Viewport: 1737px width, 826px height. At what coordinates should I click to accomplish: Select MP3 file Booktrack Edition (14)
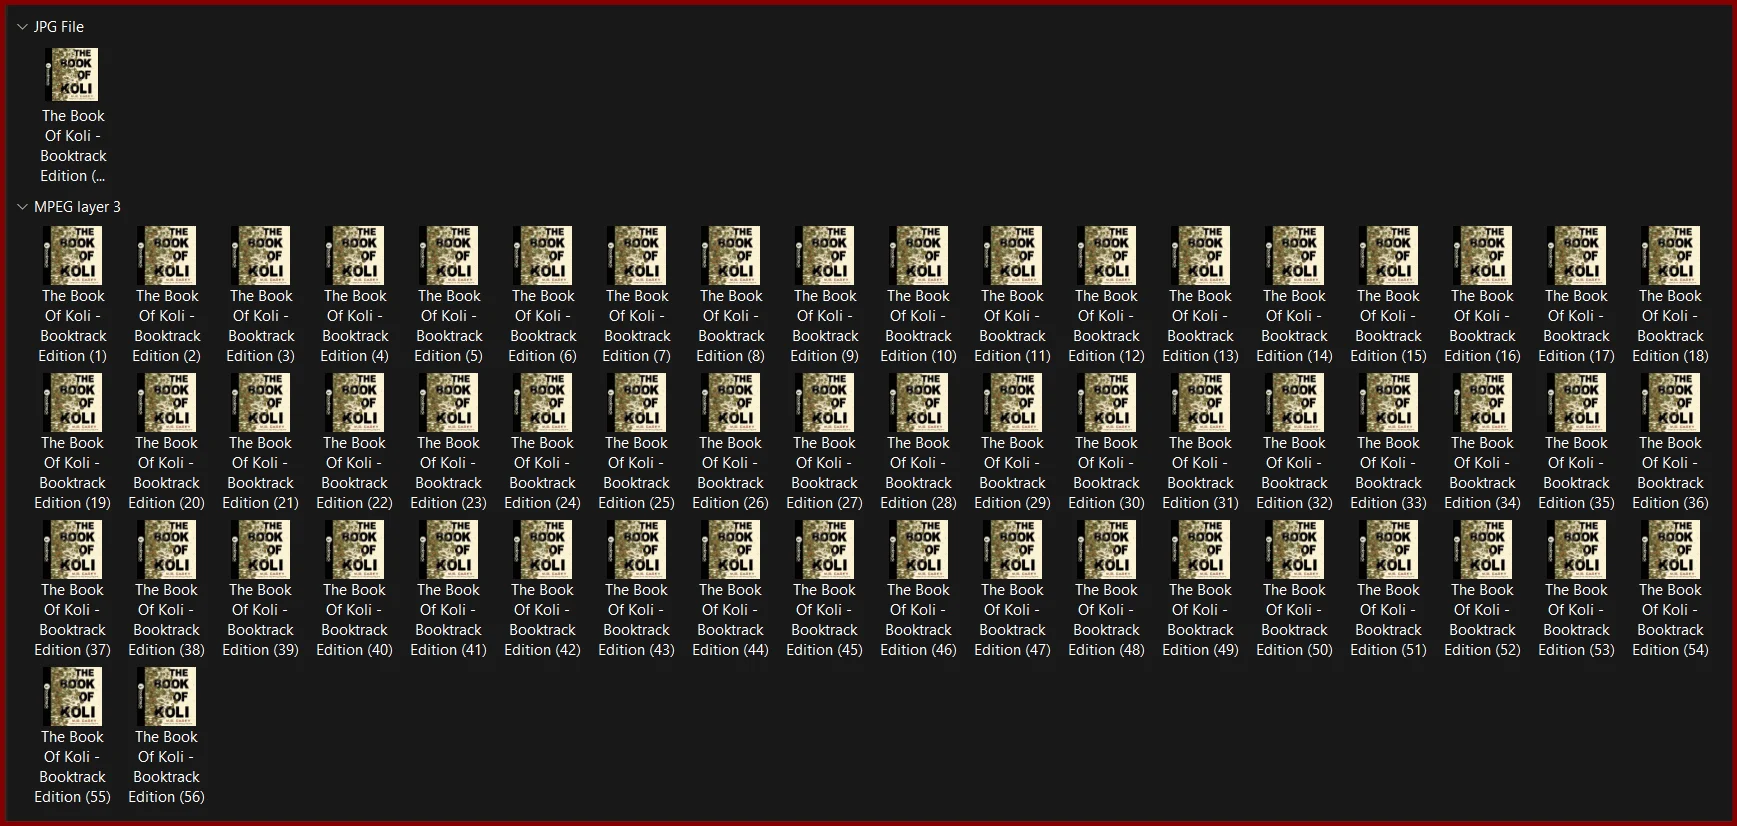pyautogui.click(x=1295, y=296)
